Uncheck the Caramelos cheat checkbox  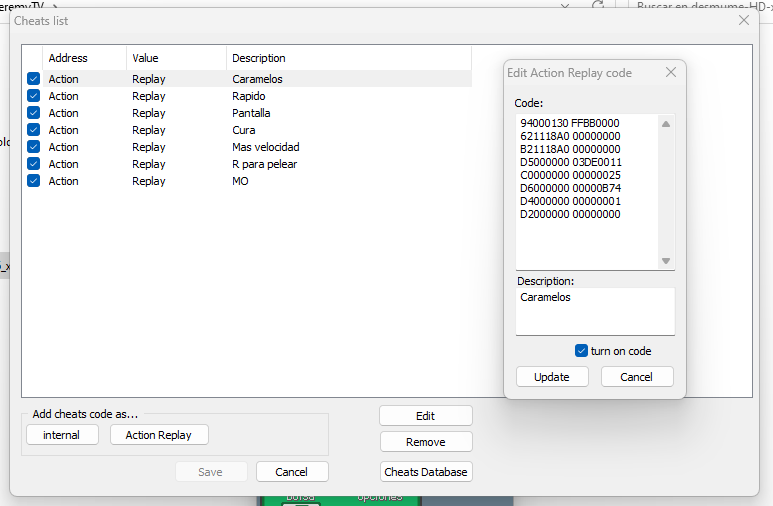click(x=34, y=79)
